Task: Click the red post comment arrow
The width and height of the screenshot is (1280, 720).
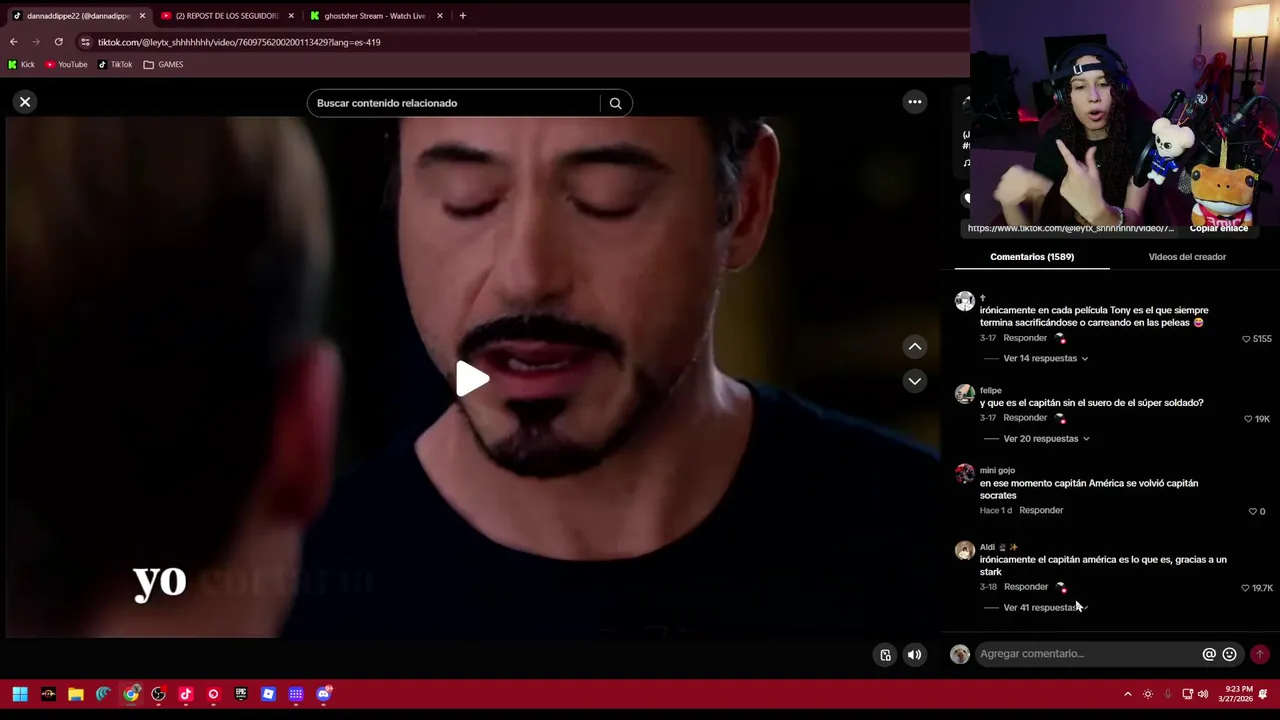Action: pos(1260,654)
